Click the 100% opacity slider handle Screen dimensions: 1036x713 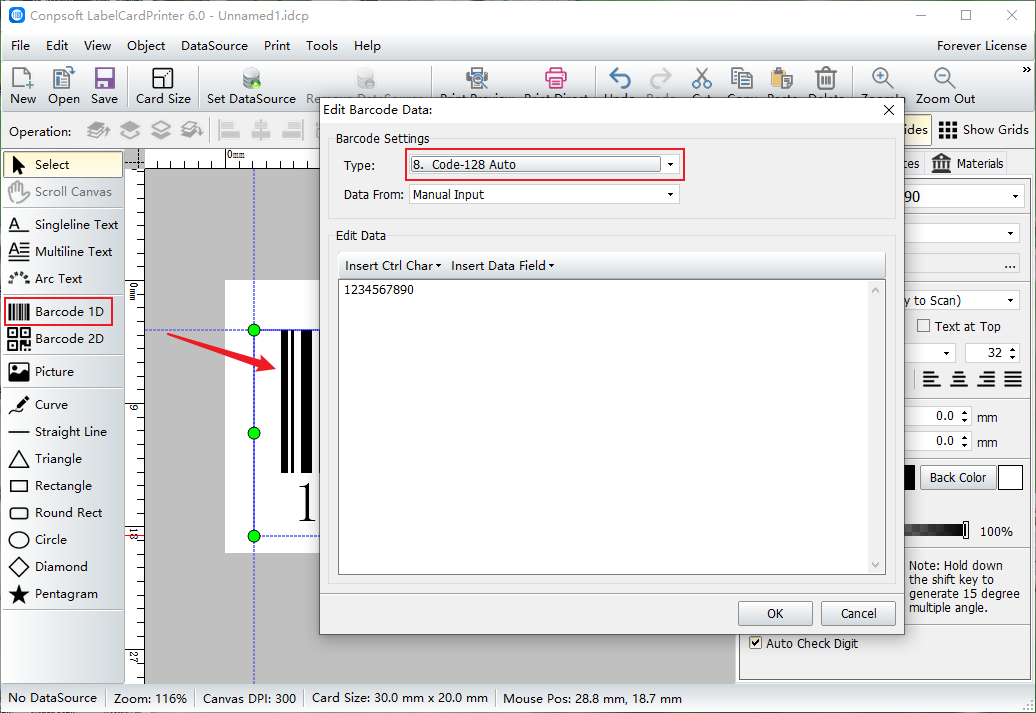coord(966,530)
